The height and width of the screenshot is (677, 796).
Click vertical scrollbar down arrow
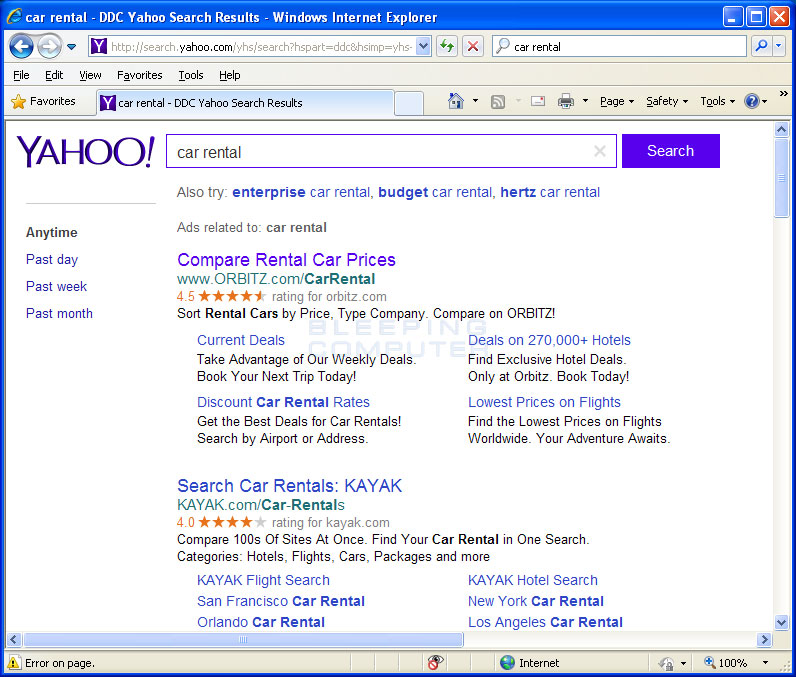(x=781, y=622)
